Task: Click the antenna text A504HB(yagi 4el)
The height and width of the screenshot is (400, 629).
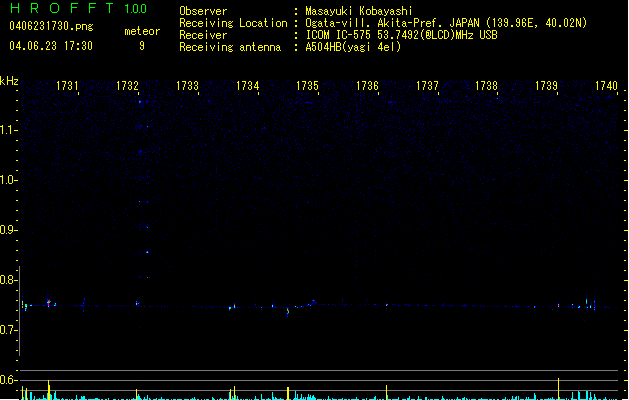Action: (353, 47)
